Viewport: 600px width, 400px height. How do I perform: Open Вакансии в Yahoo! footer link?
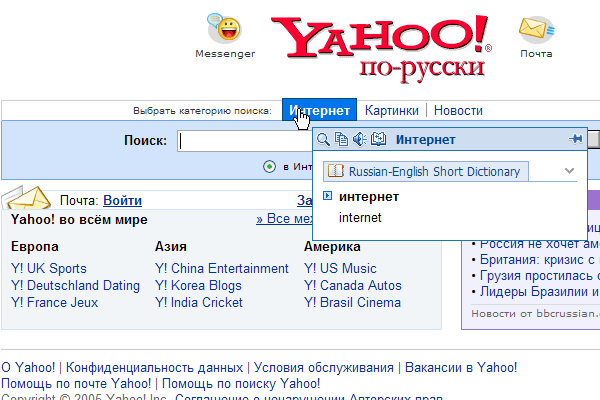tap(461, 367)
